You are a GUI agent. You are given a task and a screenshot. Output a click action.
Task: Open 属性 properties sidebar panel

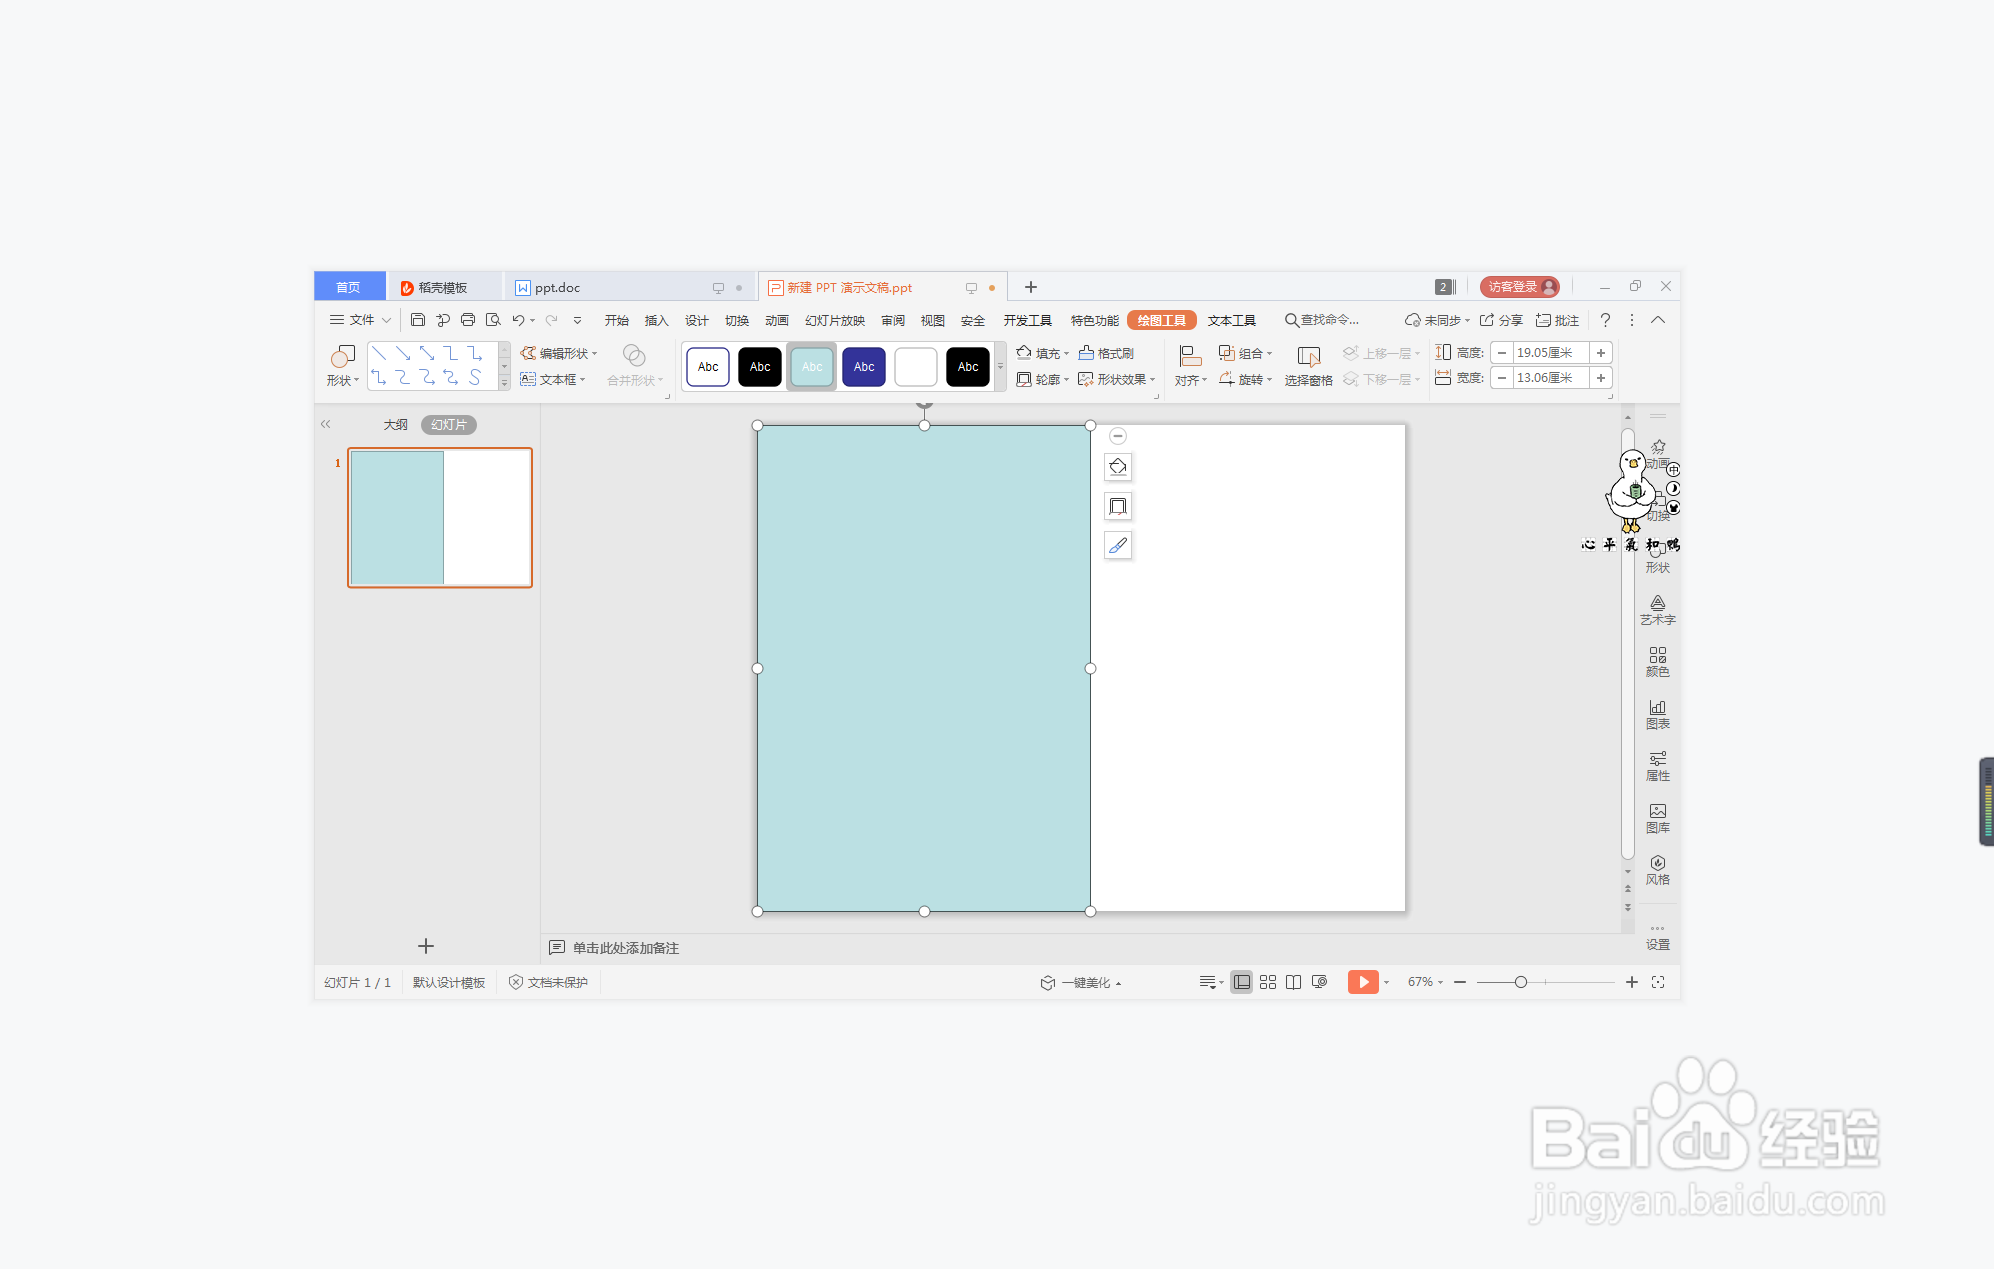pos(1658,766)
